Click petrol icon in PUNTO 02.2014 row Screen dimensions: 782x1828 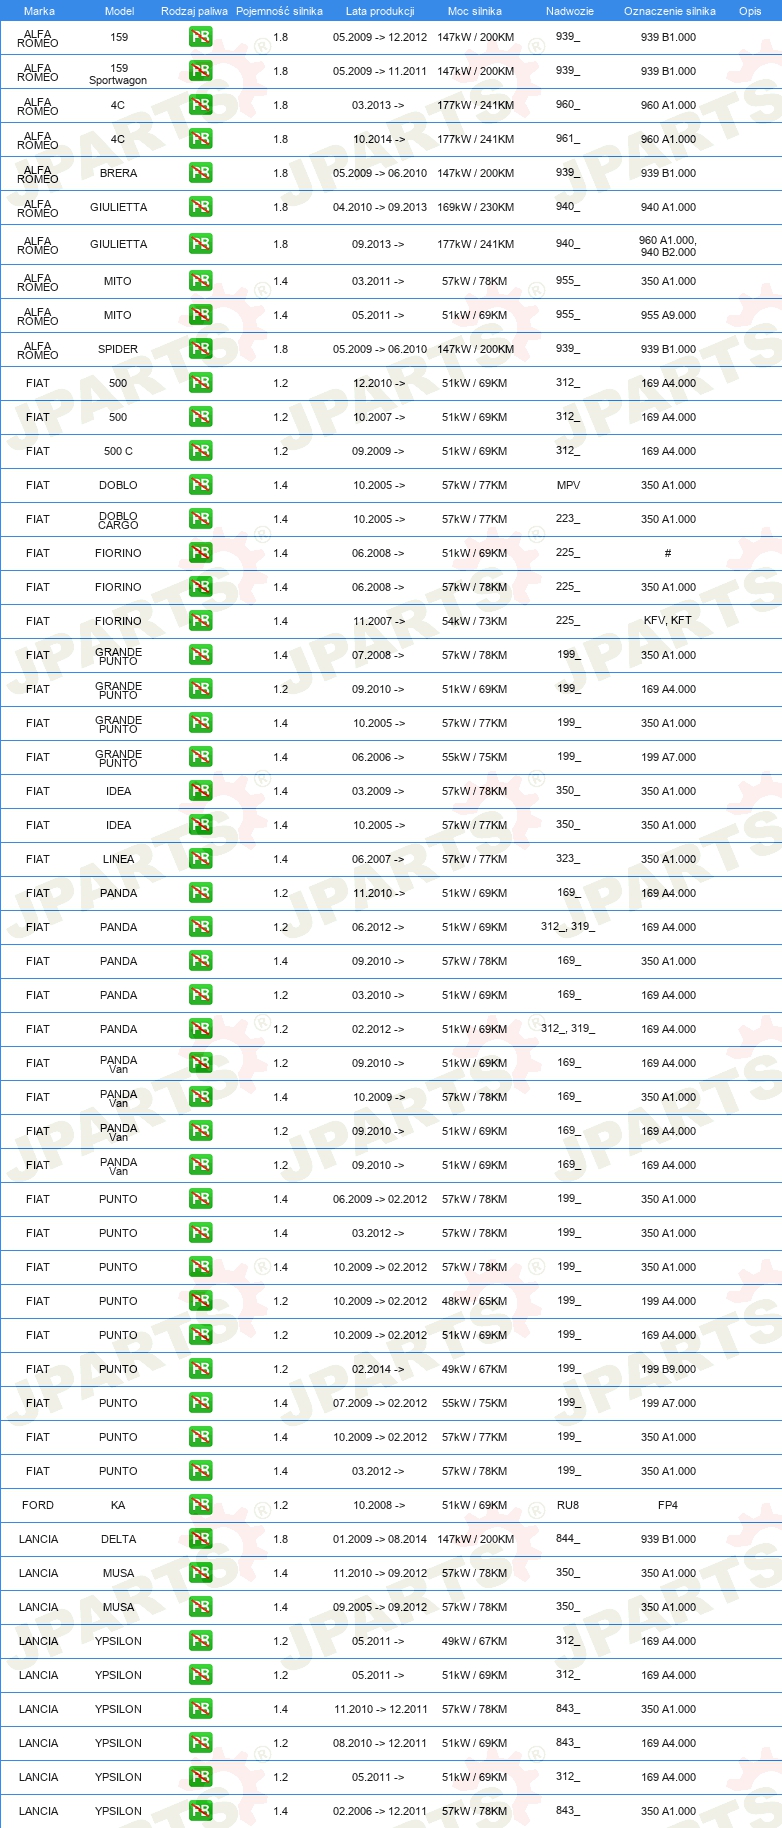[x=200, y=1369]
